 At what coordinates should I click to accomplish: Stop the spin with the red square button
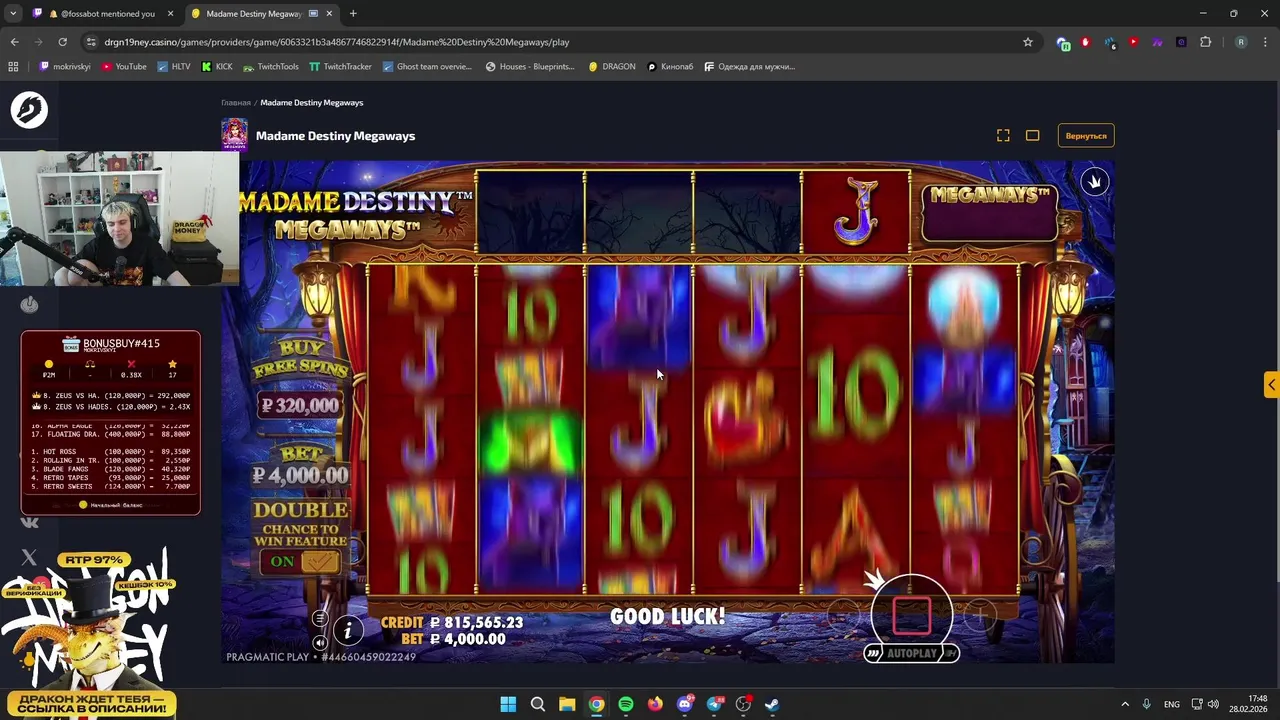[911, 615]
